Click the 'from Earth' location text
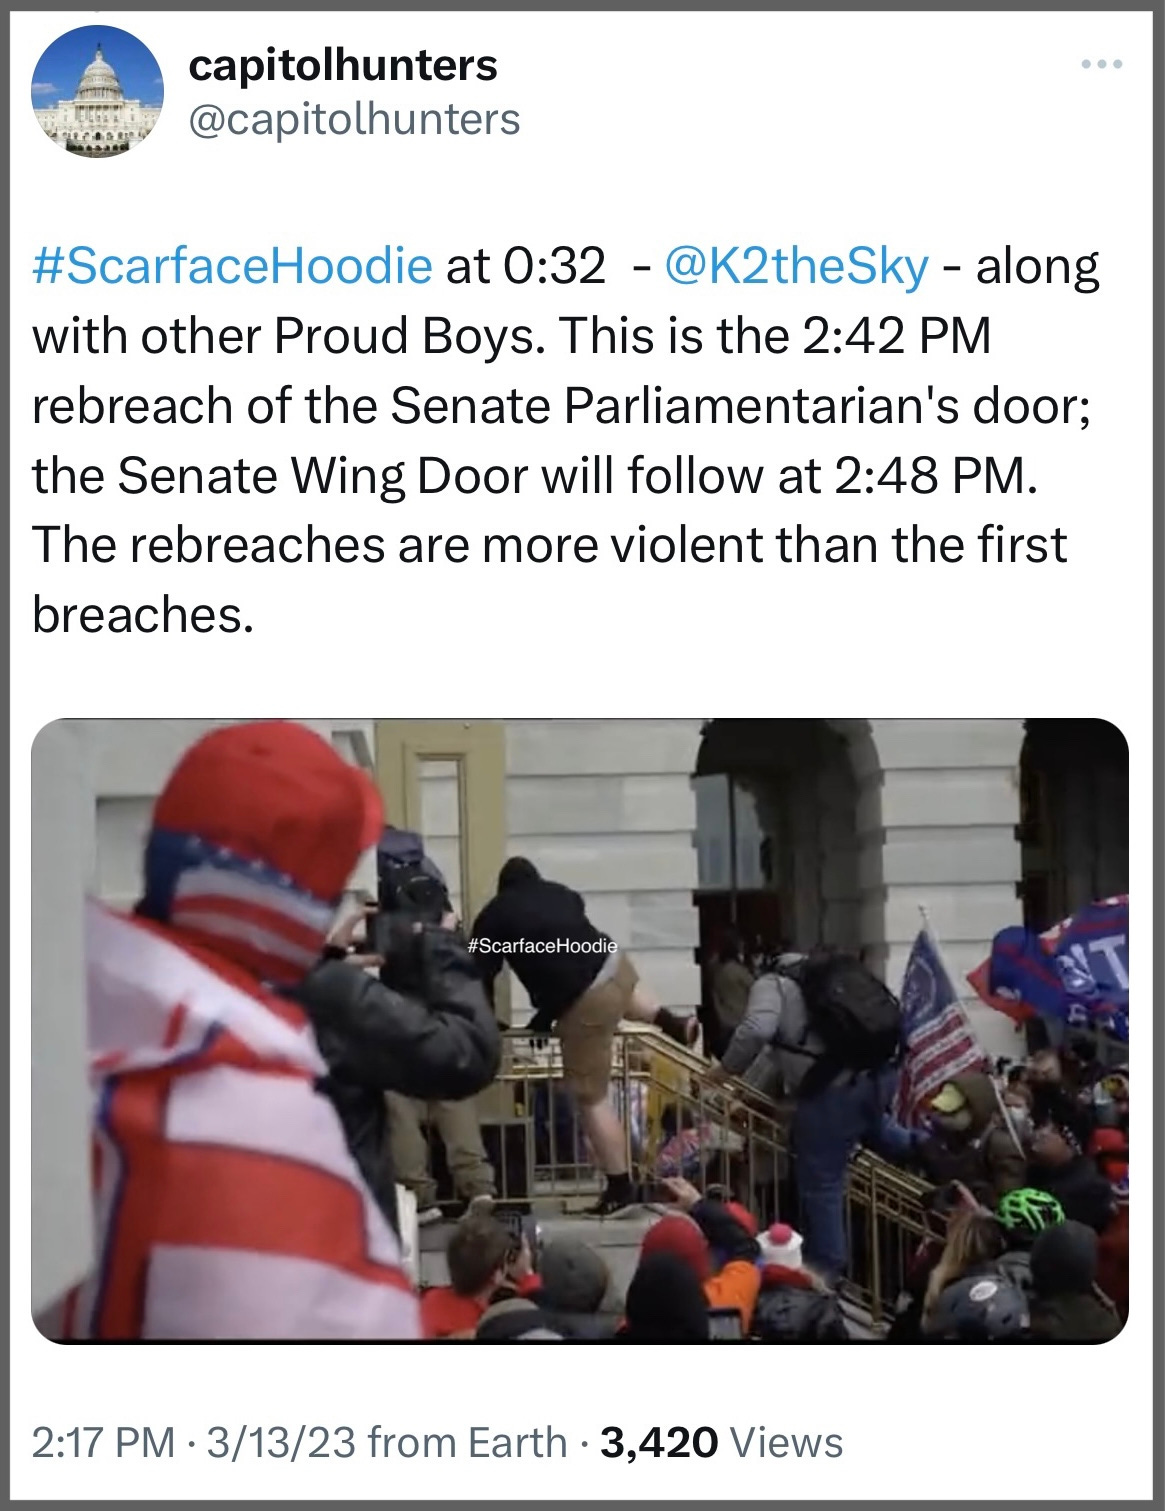The width and height of the screenshot is (1165, 1511). pos(467,1443)
